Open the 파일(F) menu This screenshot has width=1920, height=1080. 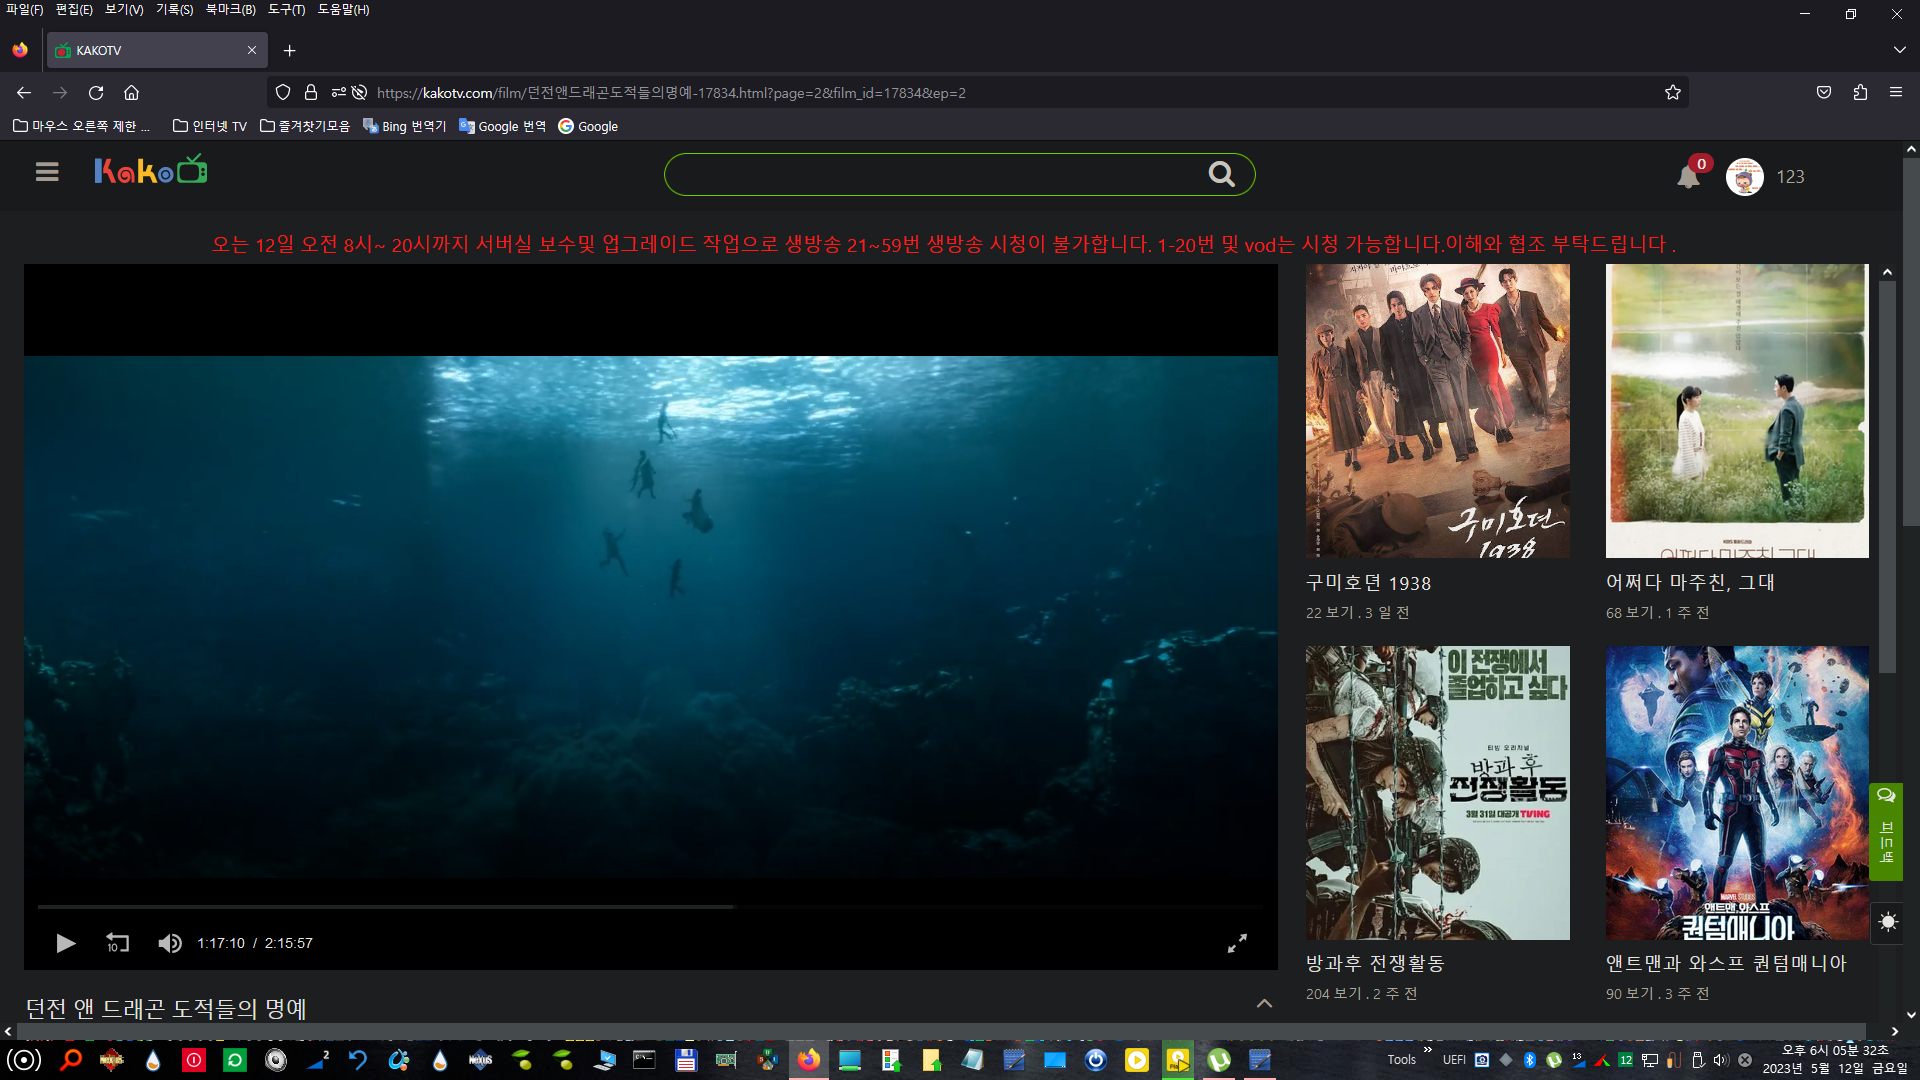point(24,9)
